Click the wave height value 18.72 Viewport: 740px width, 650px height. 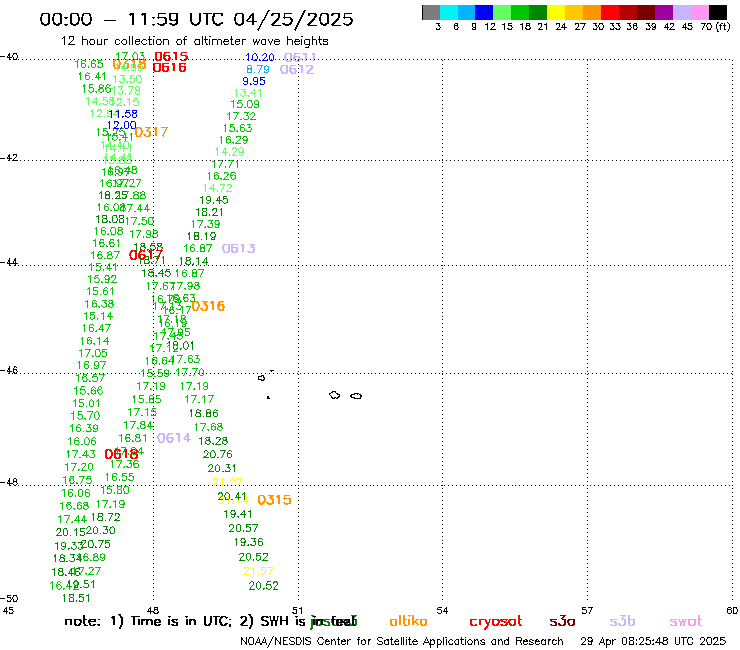[x=106, y=517]
